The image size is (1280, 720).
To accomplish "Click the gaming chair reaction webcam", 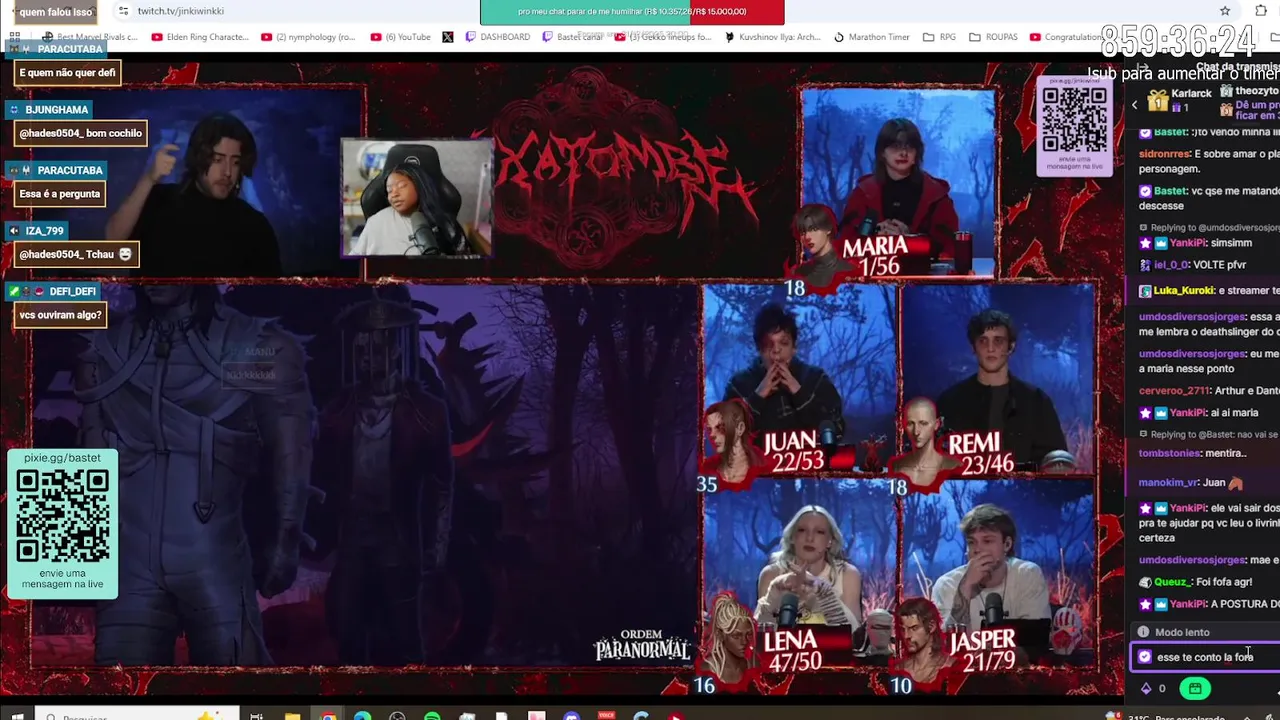I will click(416, 198).
